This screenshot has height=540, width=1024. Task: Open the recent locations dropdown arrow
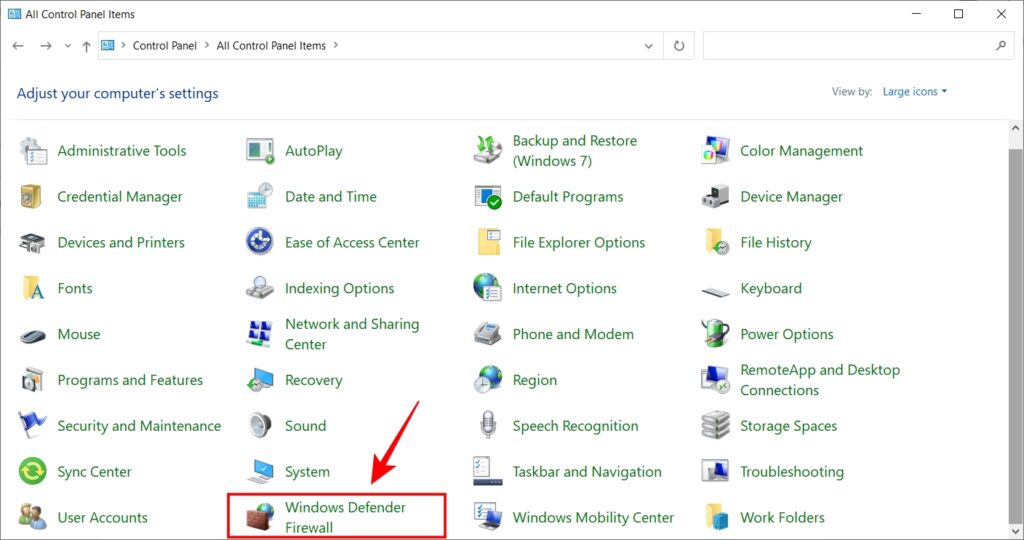coord(67,46)
